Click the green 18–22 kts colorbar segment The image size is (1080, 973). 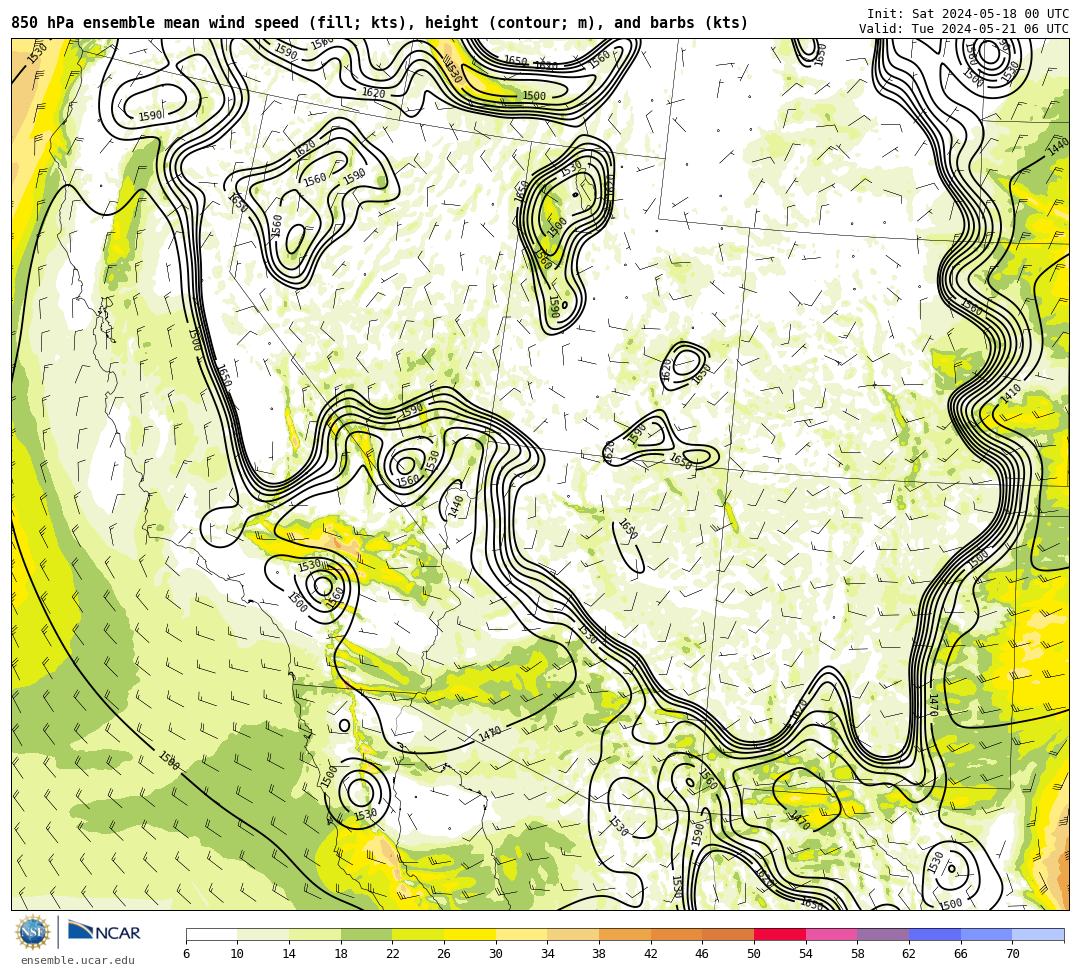[x=366, y=934]
